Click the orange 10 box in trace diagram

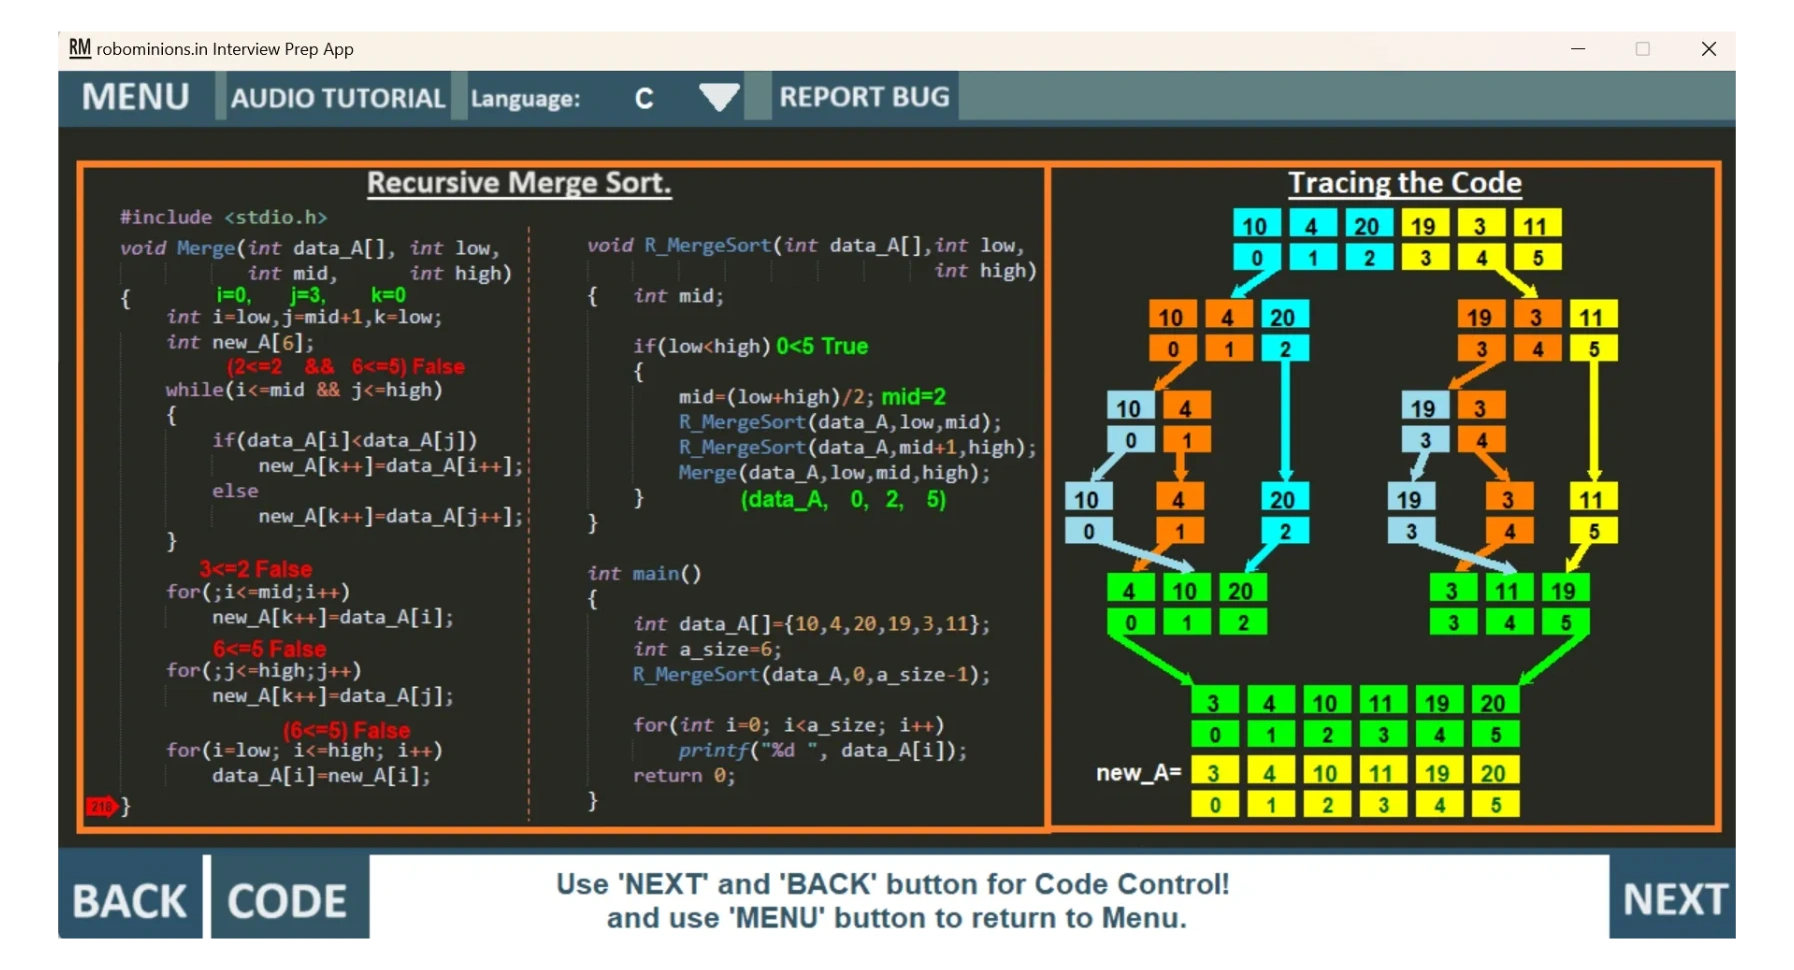coord(1172,315)
